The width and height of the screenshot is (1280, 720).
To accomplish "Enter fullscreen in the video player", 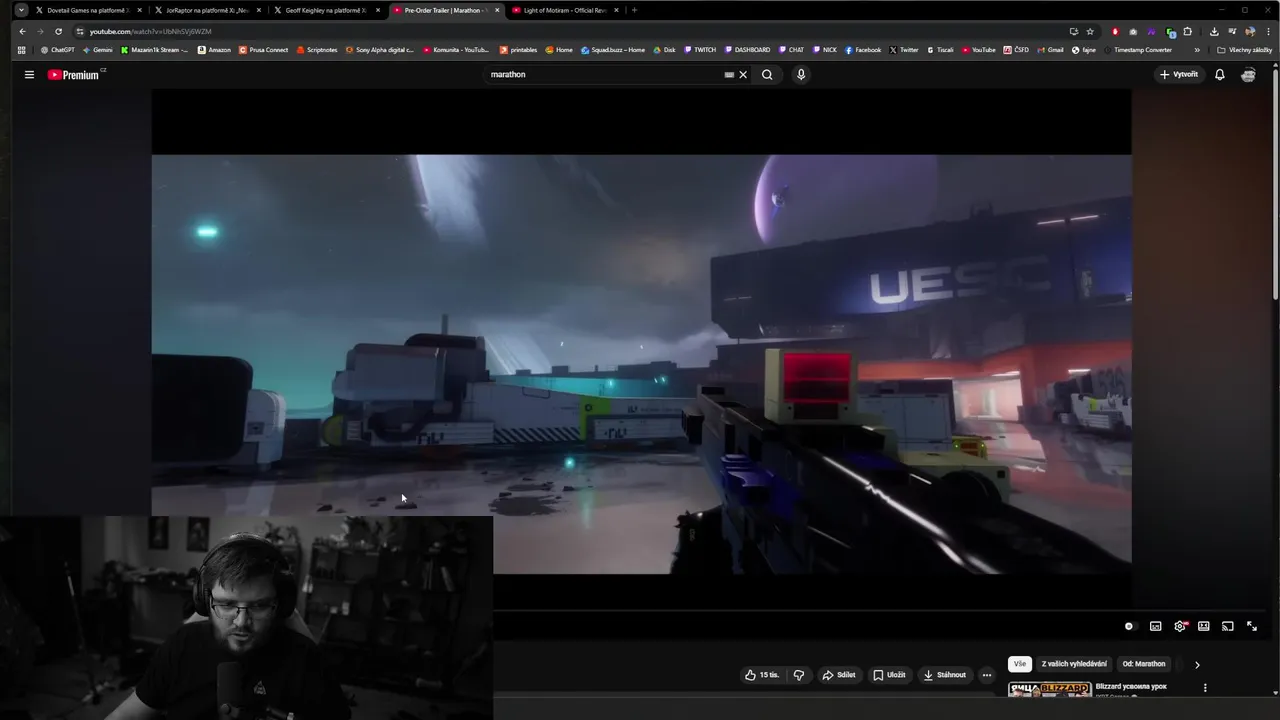I will [1252, 627].
